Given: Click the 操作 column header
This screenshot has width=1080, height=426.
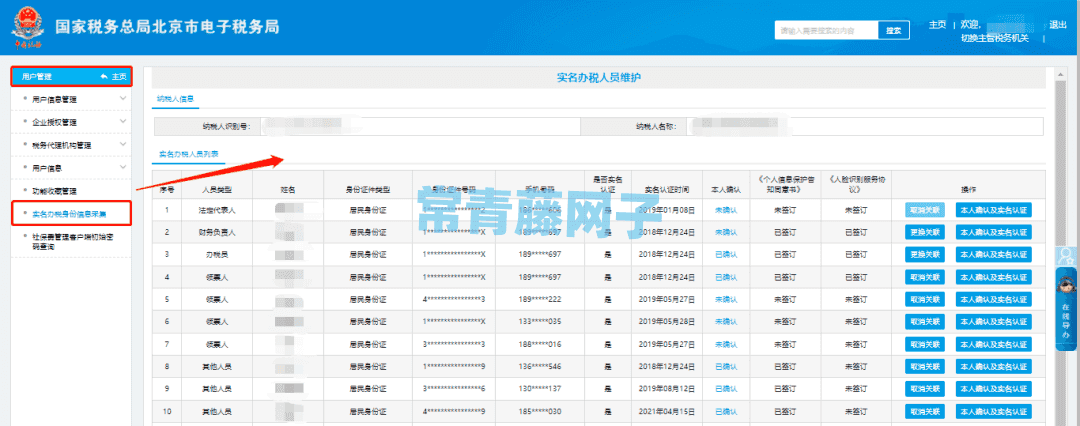Looking at the screenshot, I should tap(968, 188).
